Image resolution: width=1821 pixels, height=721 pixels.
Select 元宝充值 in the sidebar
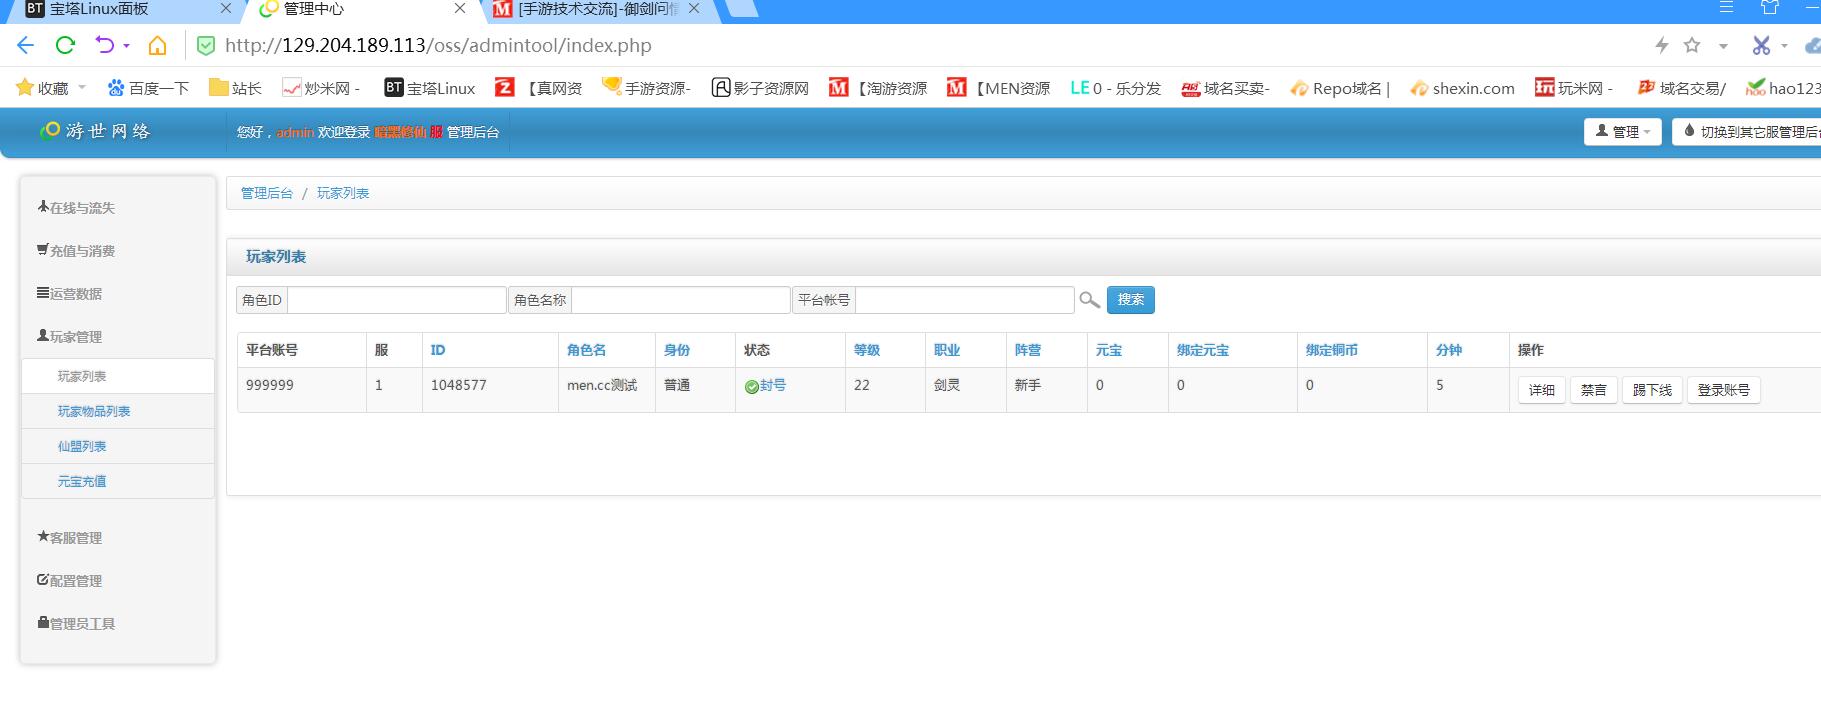tap(82, 481)
